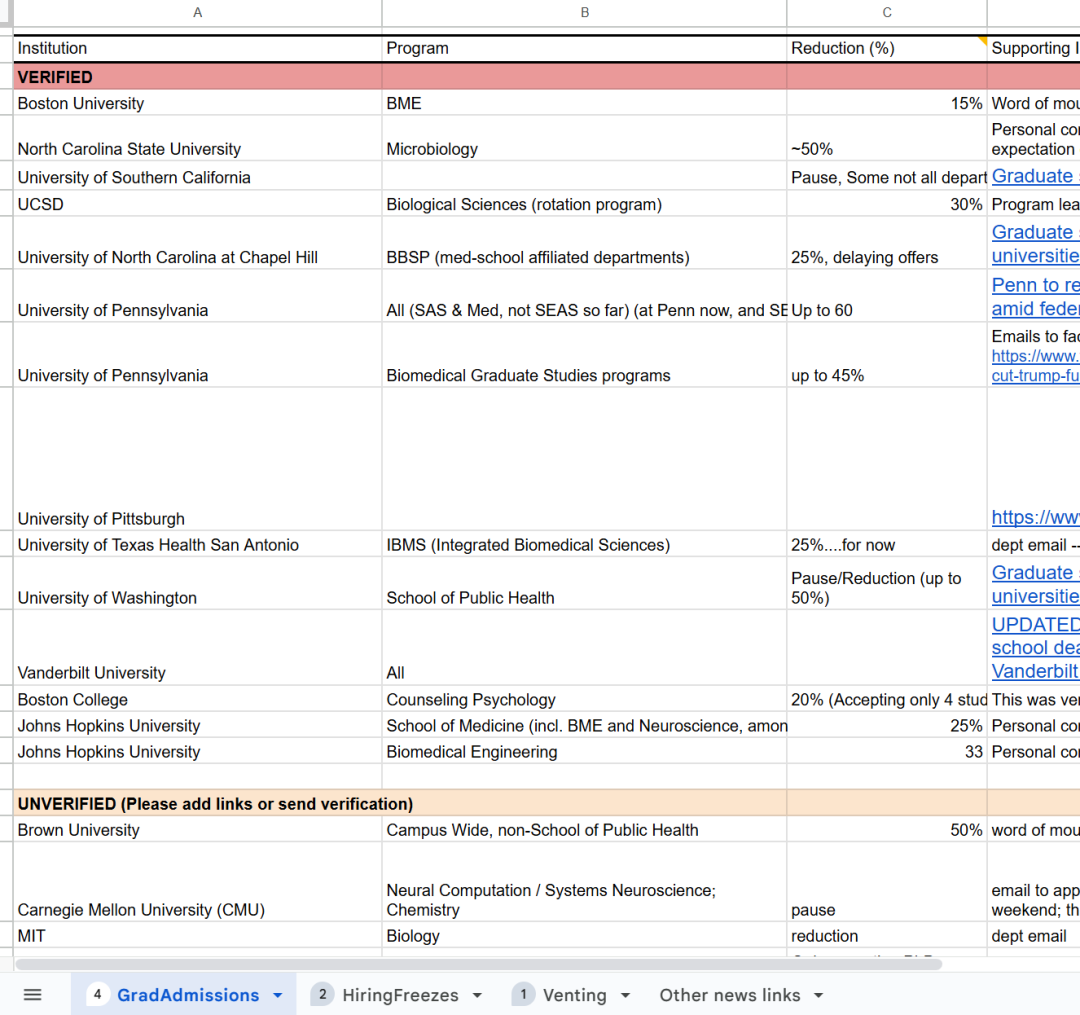The height and width of the screenshot is (1015, 1080).
Task: Select the Brown University cell
Action: click(x=198, y=829)
